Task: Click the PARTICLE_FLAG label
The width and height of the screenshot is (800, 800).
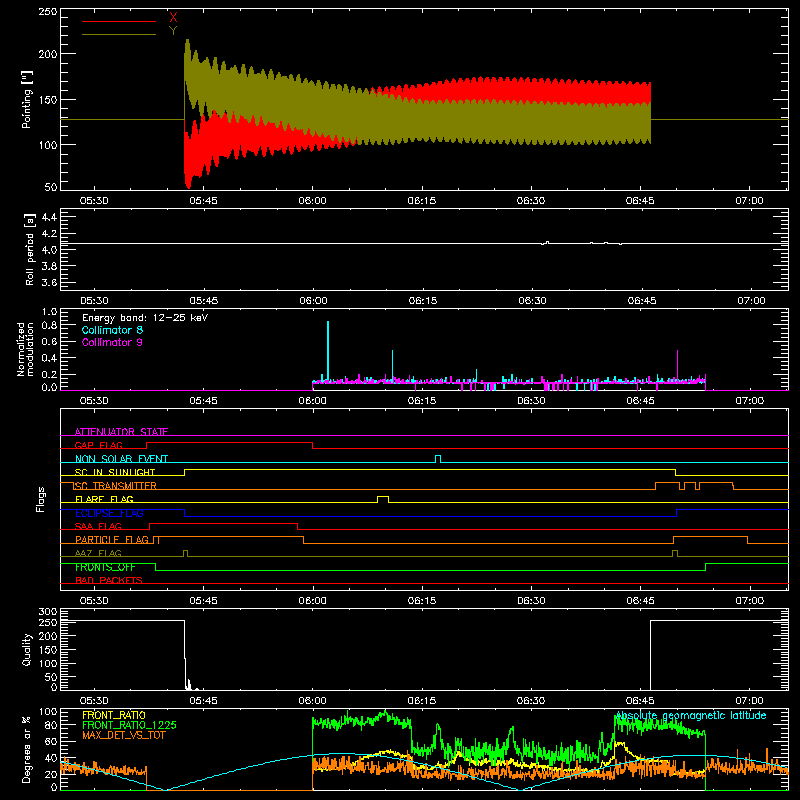Action: pyautogui.click(x=112, y=540)
